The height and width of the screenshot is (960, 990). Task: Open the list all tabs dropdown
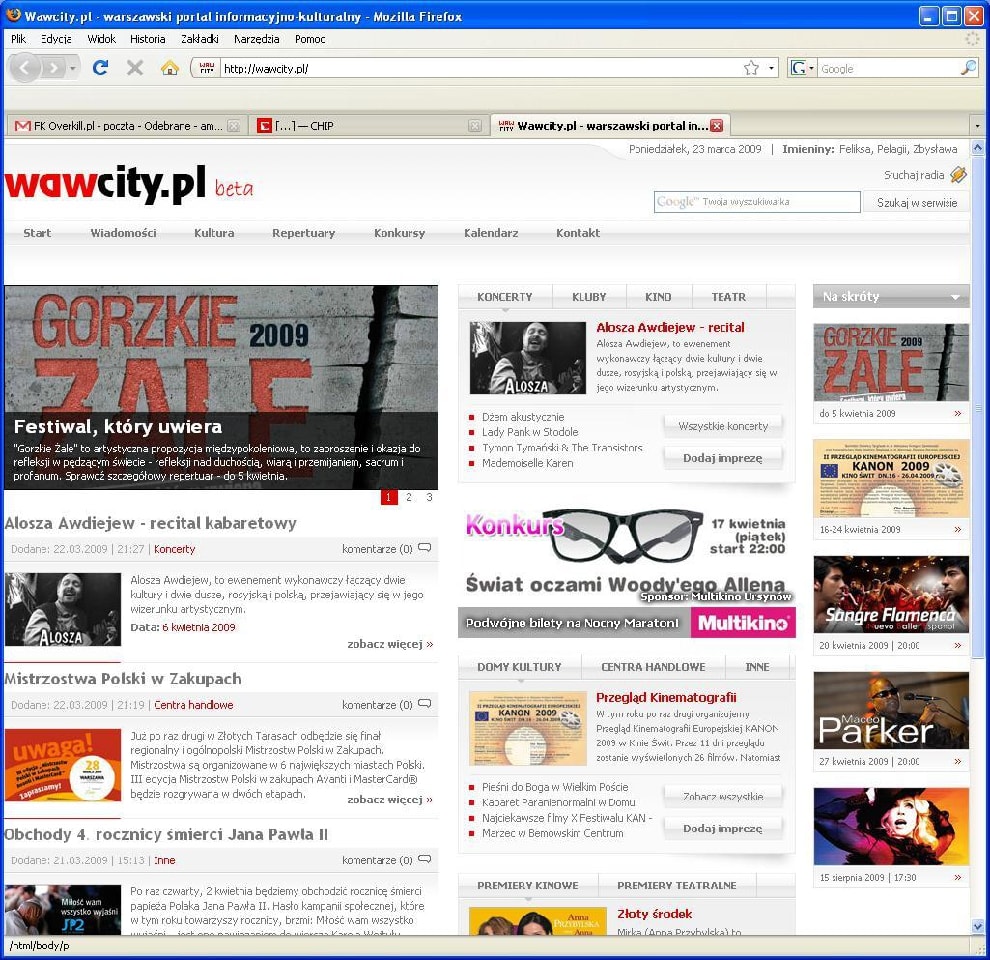tap(978, 126)
